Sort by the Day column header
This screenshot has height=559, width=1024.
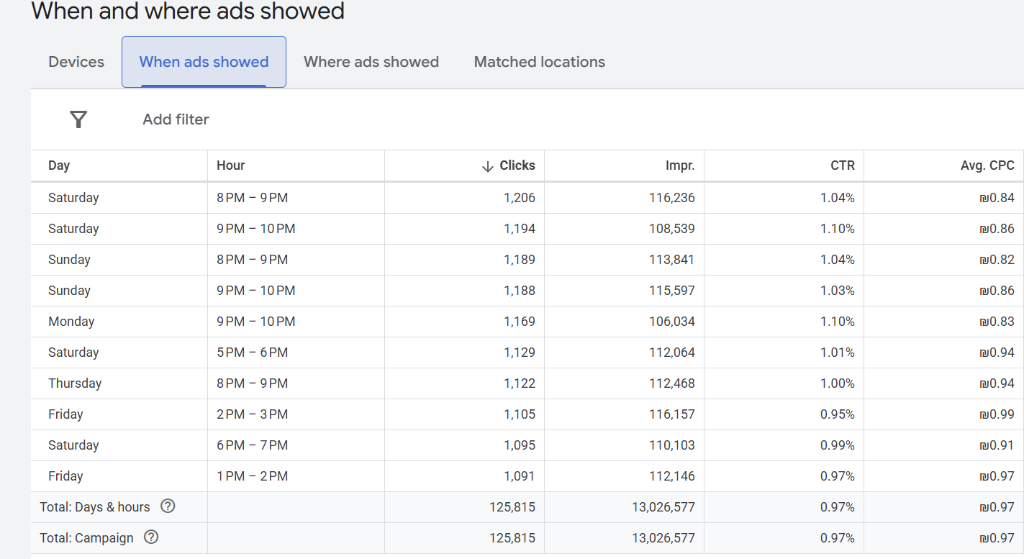[x=59, y=165]
